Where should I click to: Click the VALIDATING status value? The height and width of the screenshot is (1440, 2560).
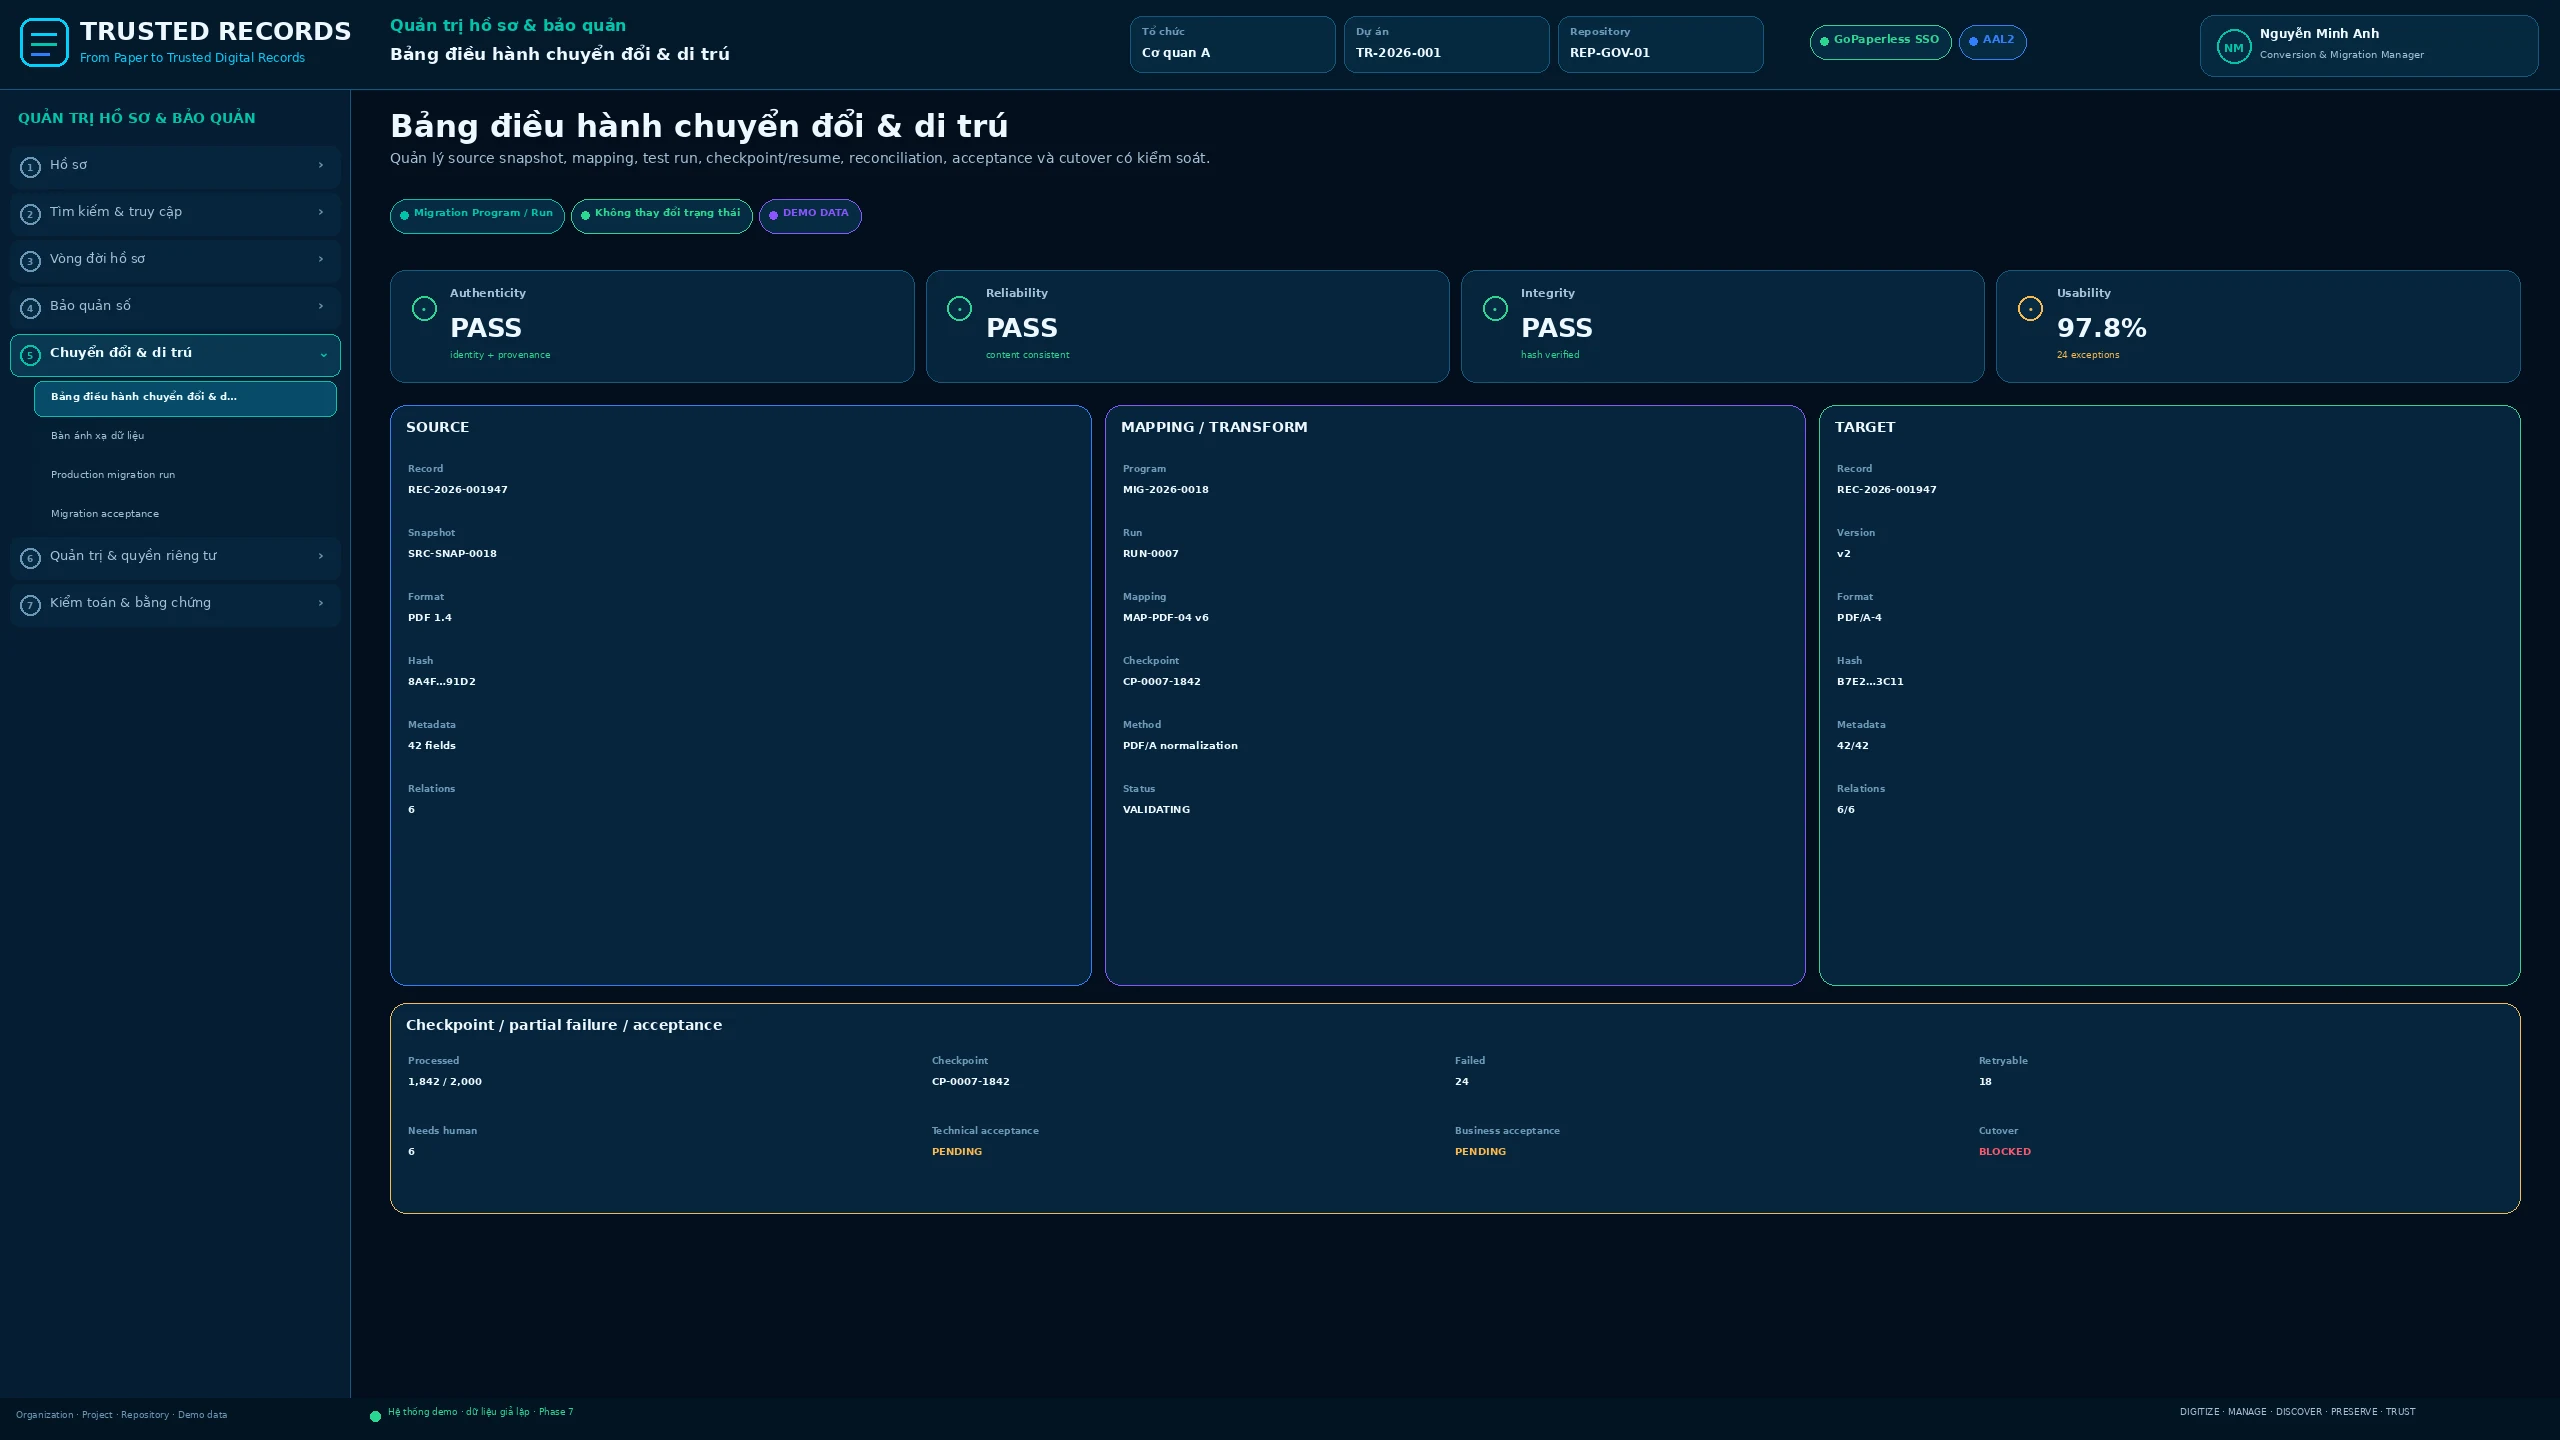[1156, 810]
